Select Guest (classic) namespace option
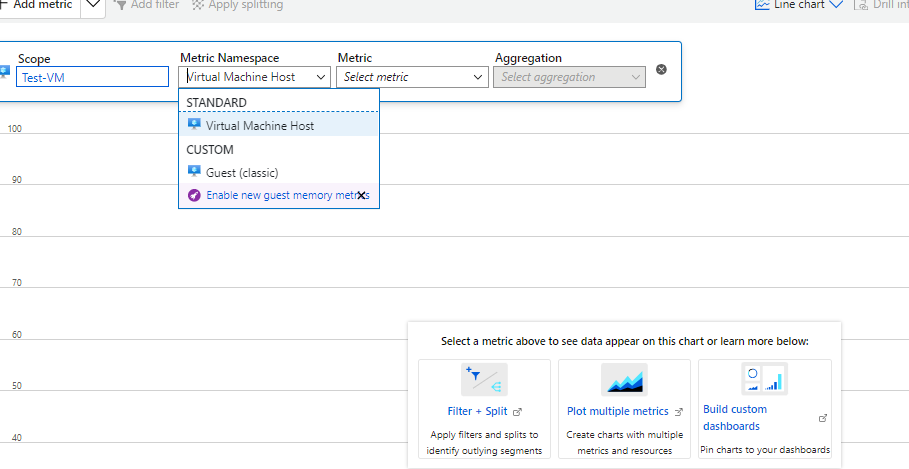This screenshot has width=909, height=469. point(279,172)
